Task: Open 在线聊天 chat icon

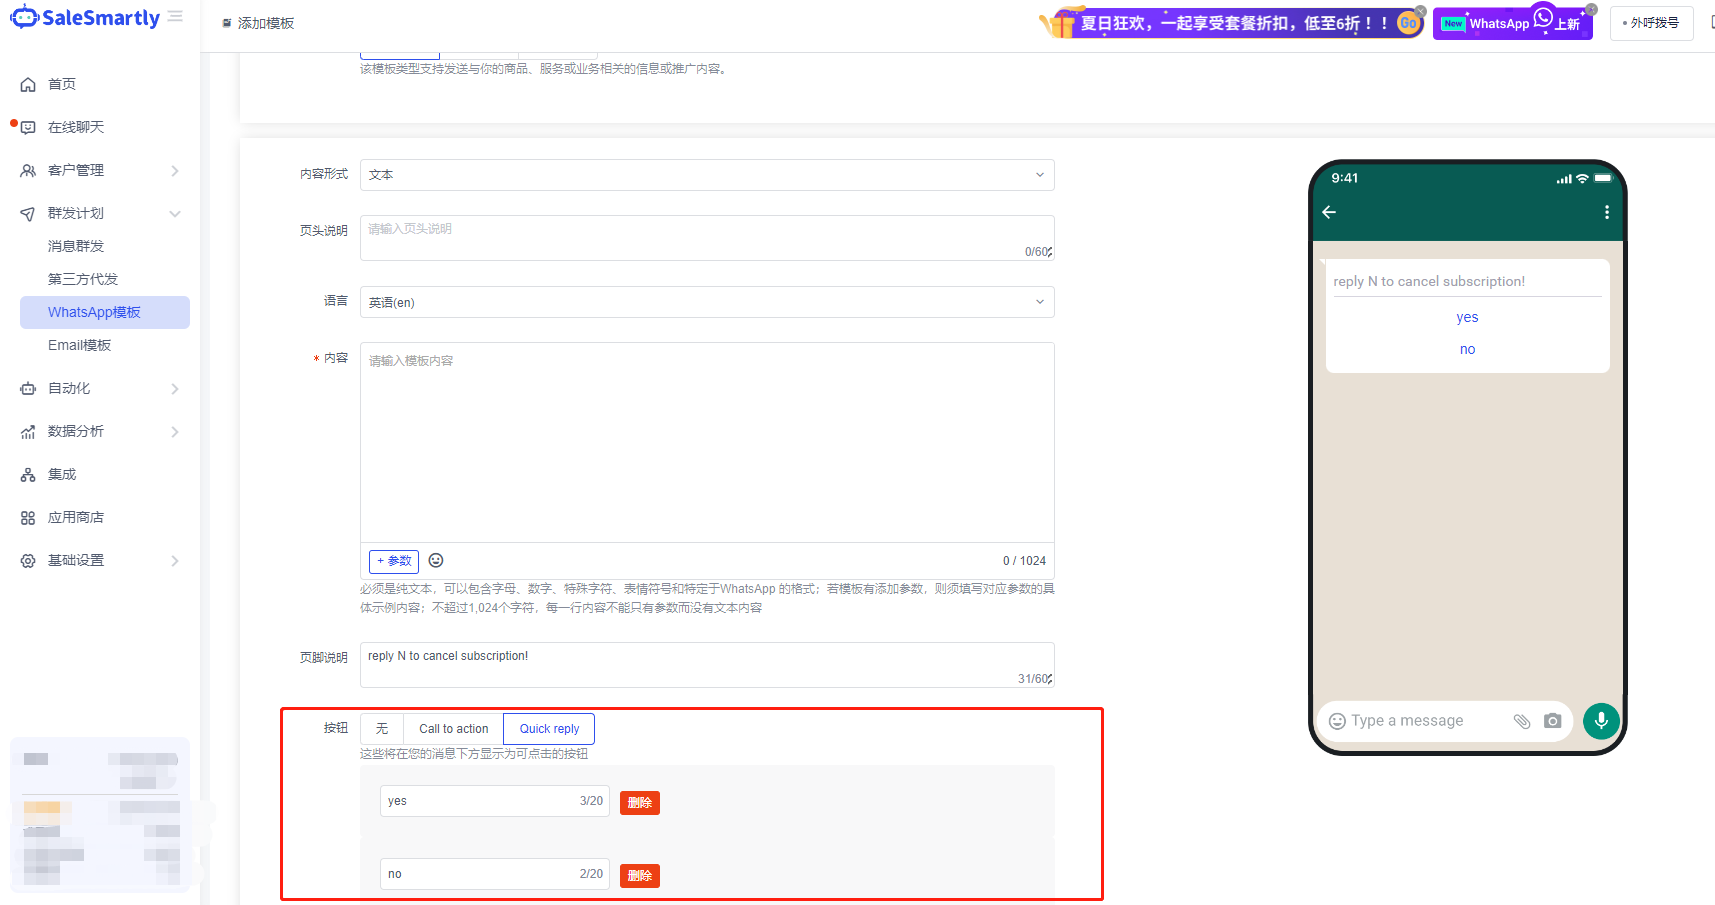Action: tap(28, 127)
